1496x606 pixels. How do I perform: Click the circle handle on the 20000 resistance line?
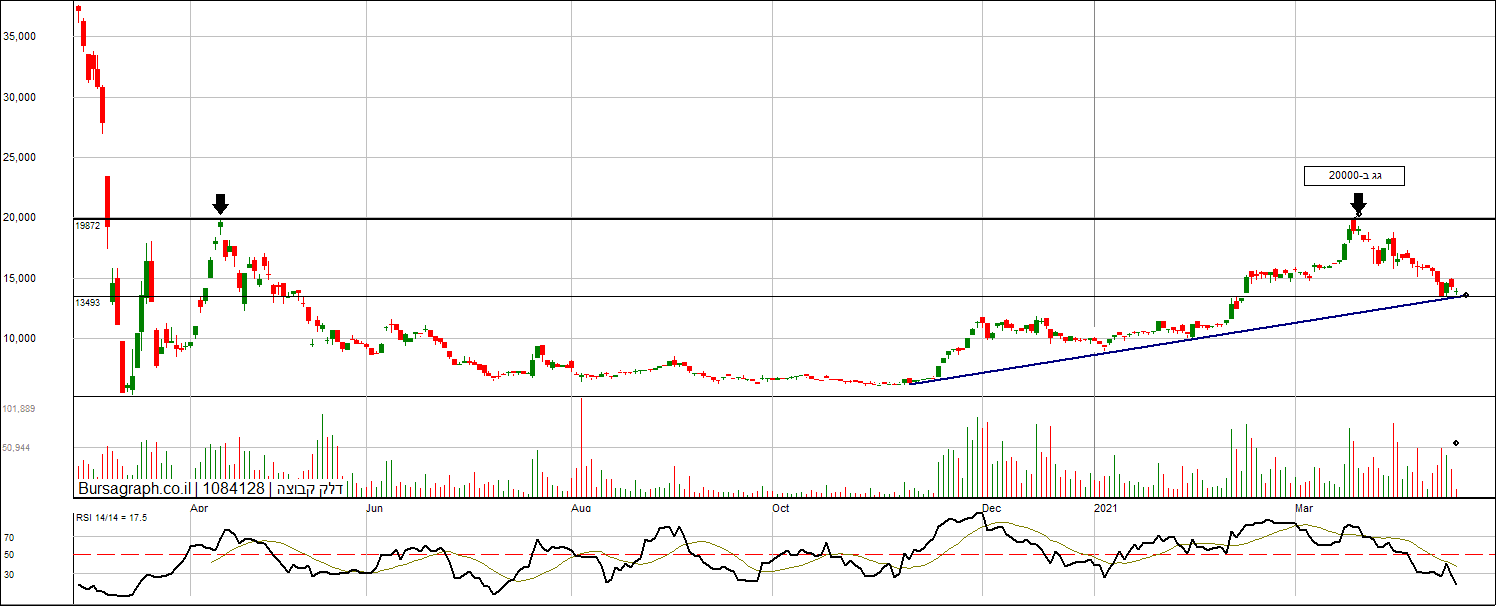1358,215
